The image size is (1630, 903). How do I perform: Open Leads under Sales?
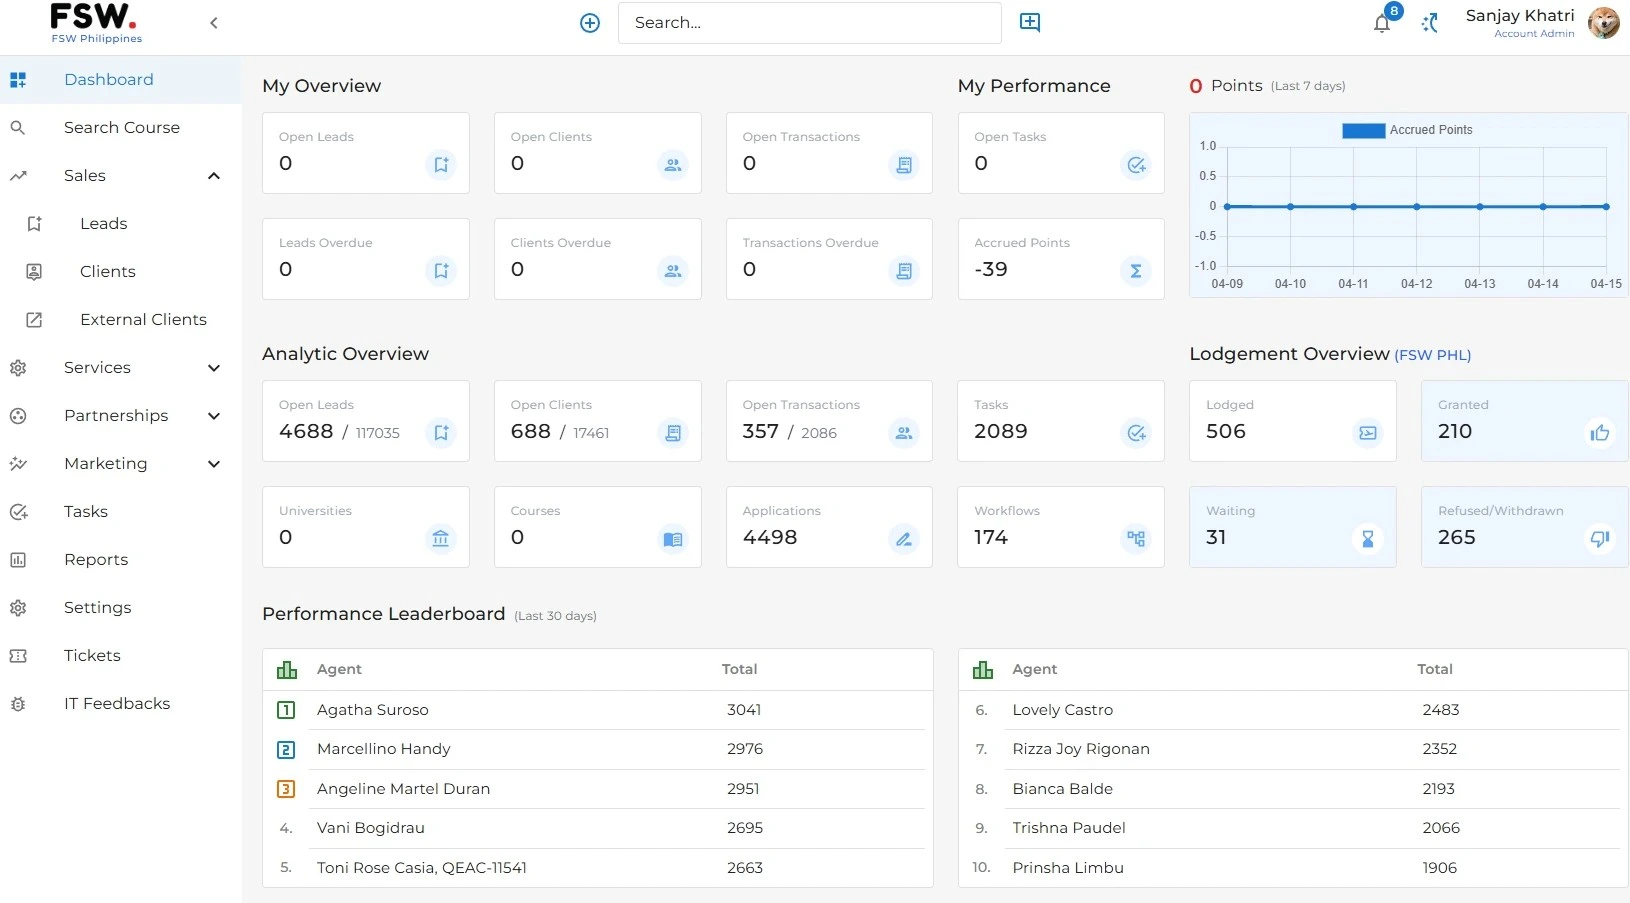click(121, 224)
